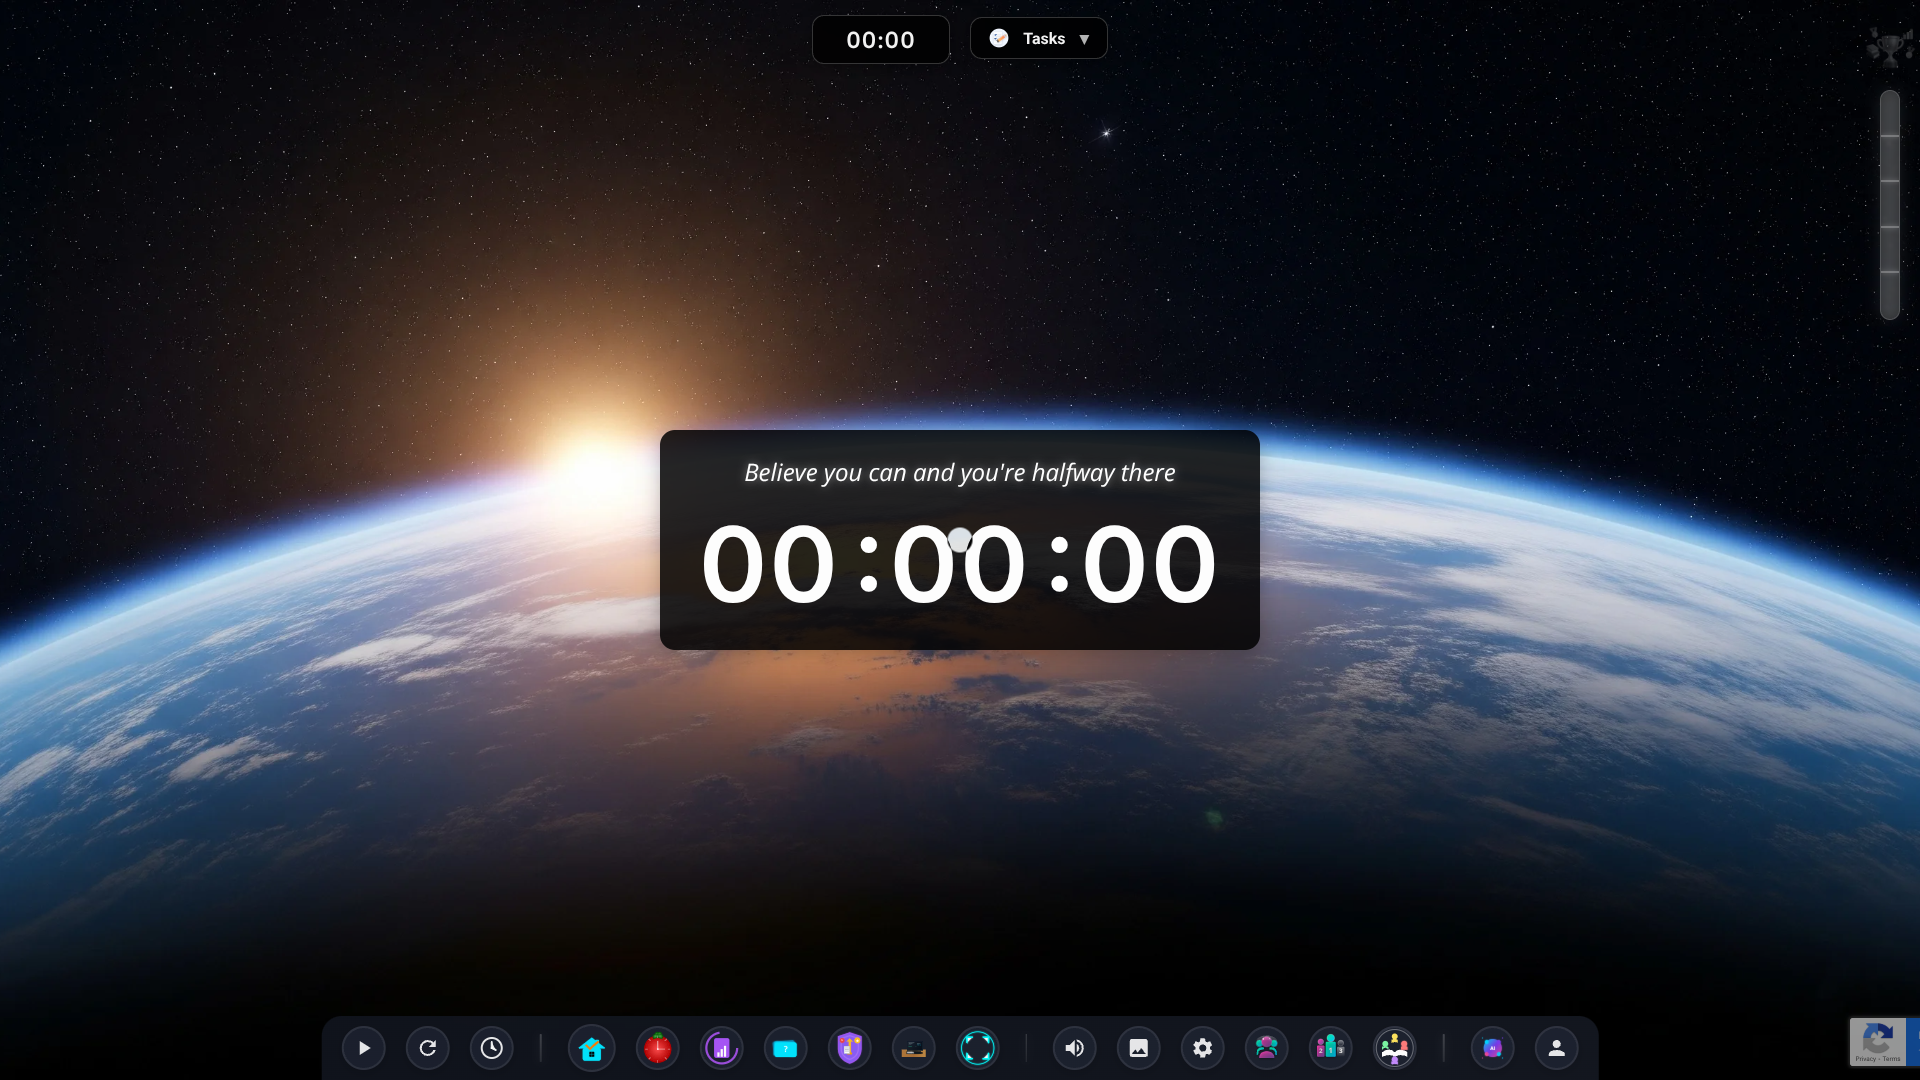Enter fullscreen mode with the circular arrows icon

[978, 1048]
